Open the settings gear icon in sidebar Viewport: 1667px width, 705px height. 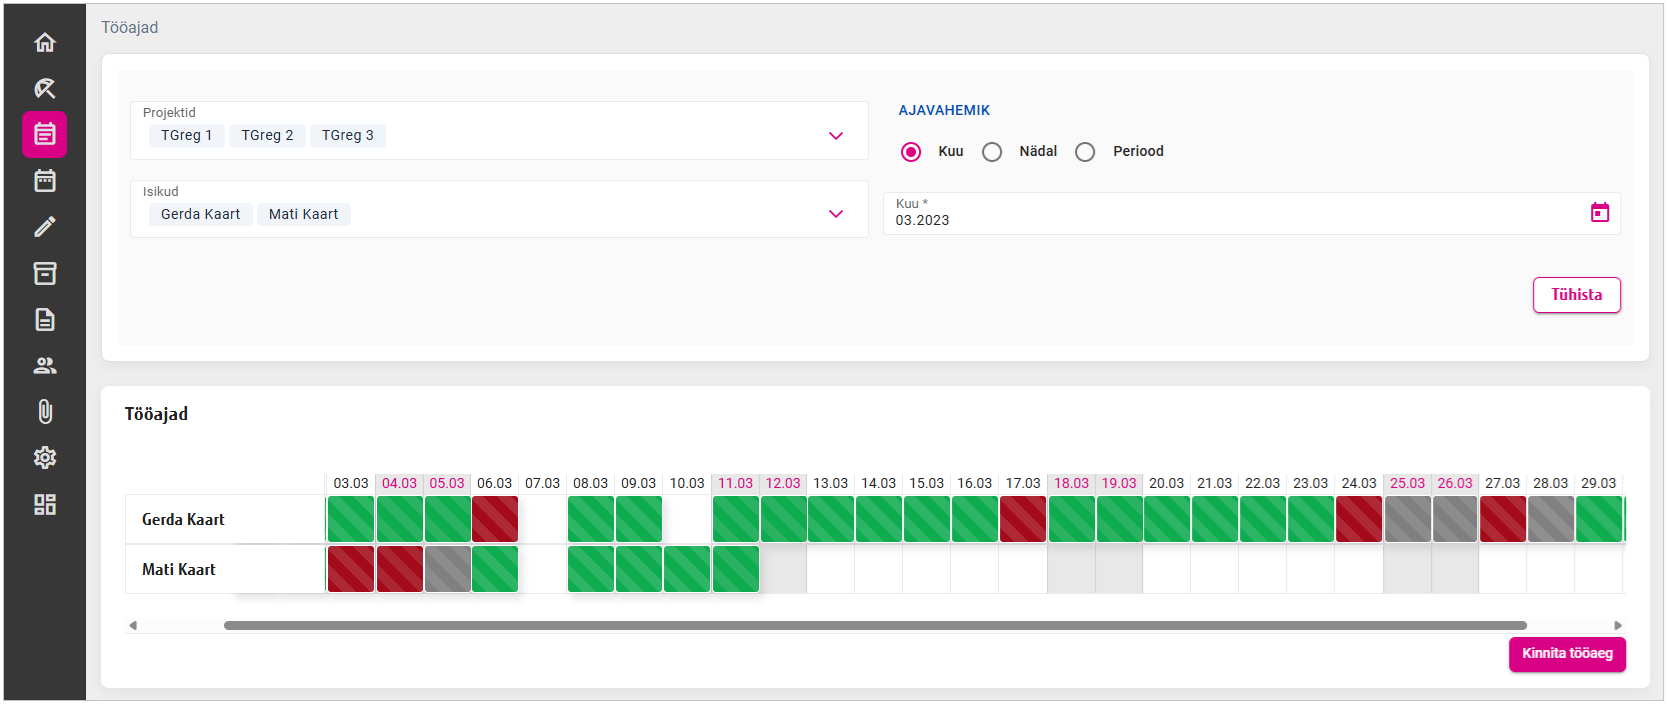[45, 458]
